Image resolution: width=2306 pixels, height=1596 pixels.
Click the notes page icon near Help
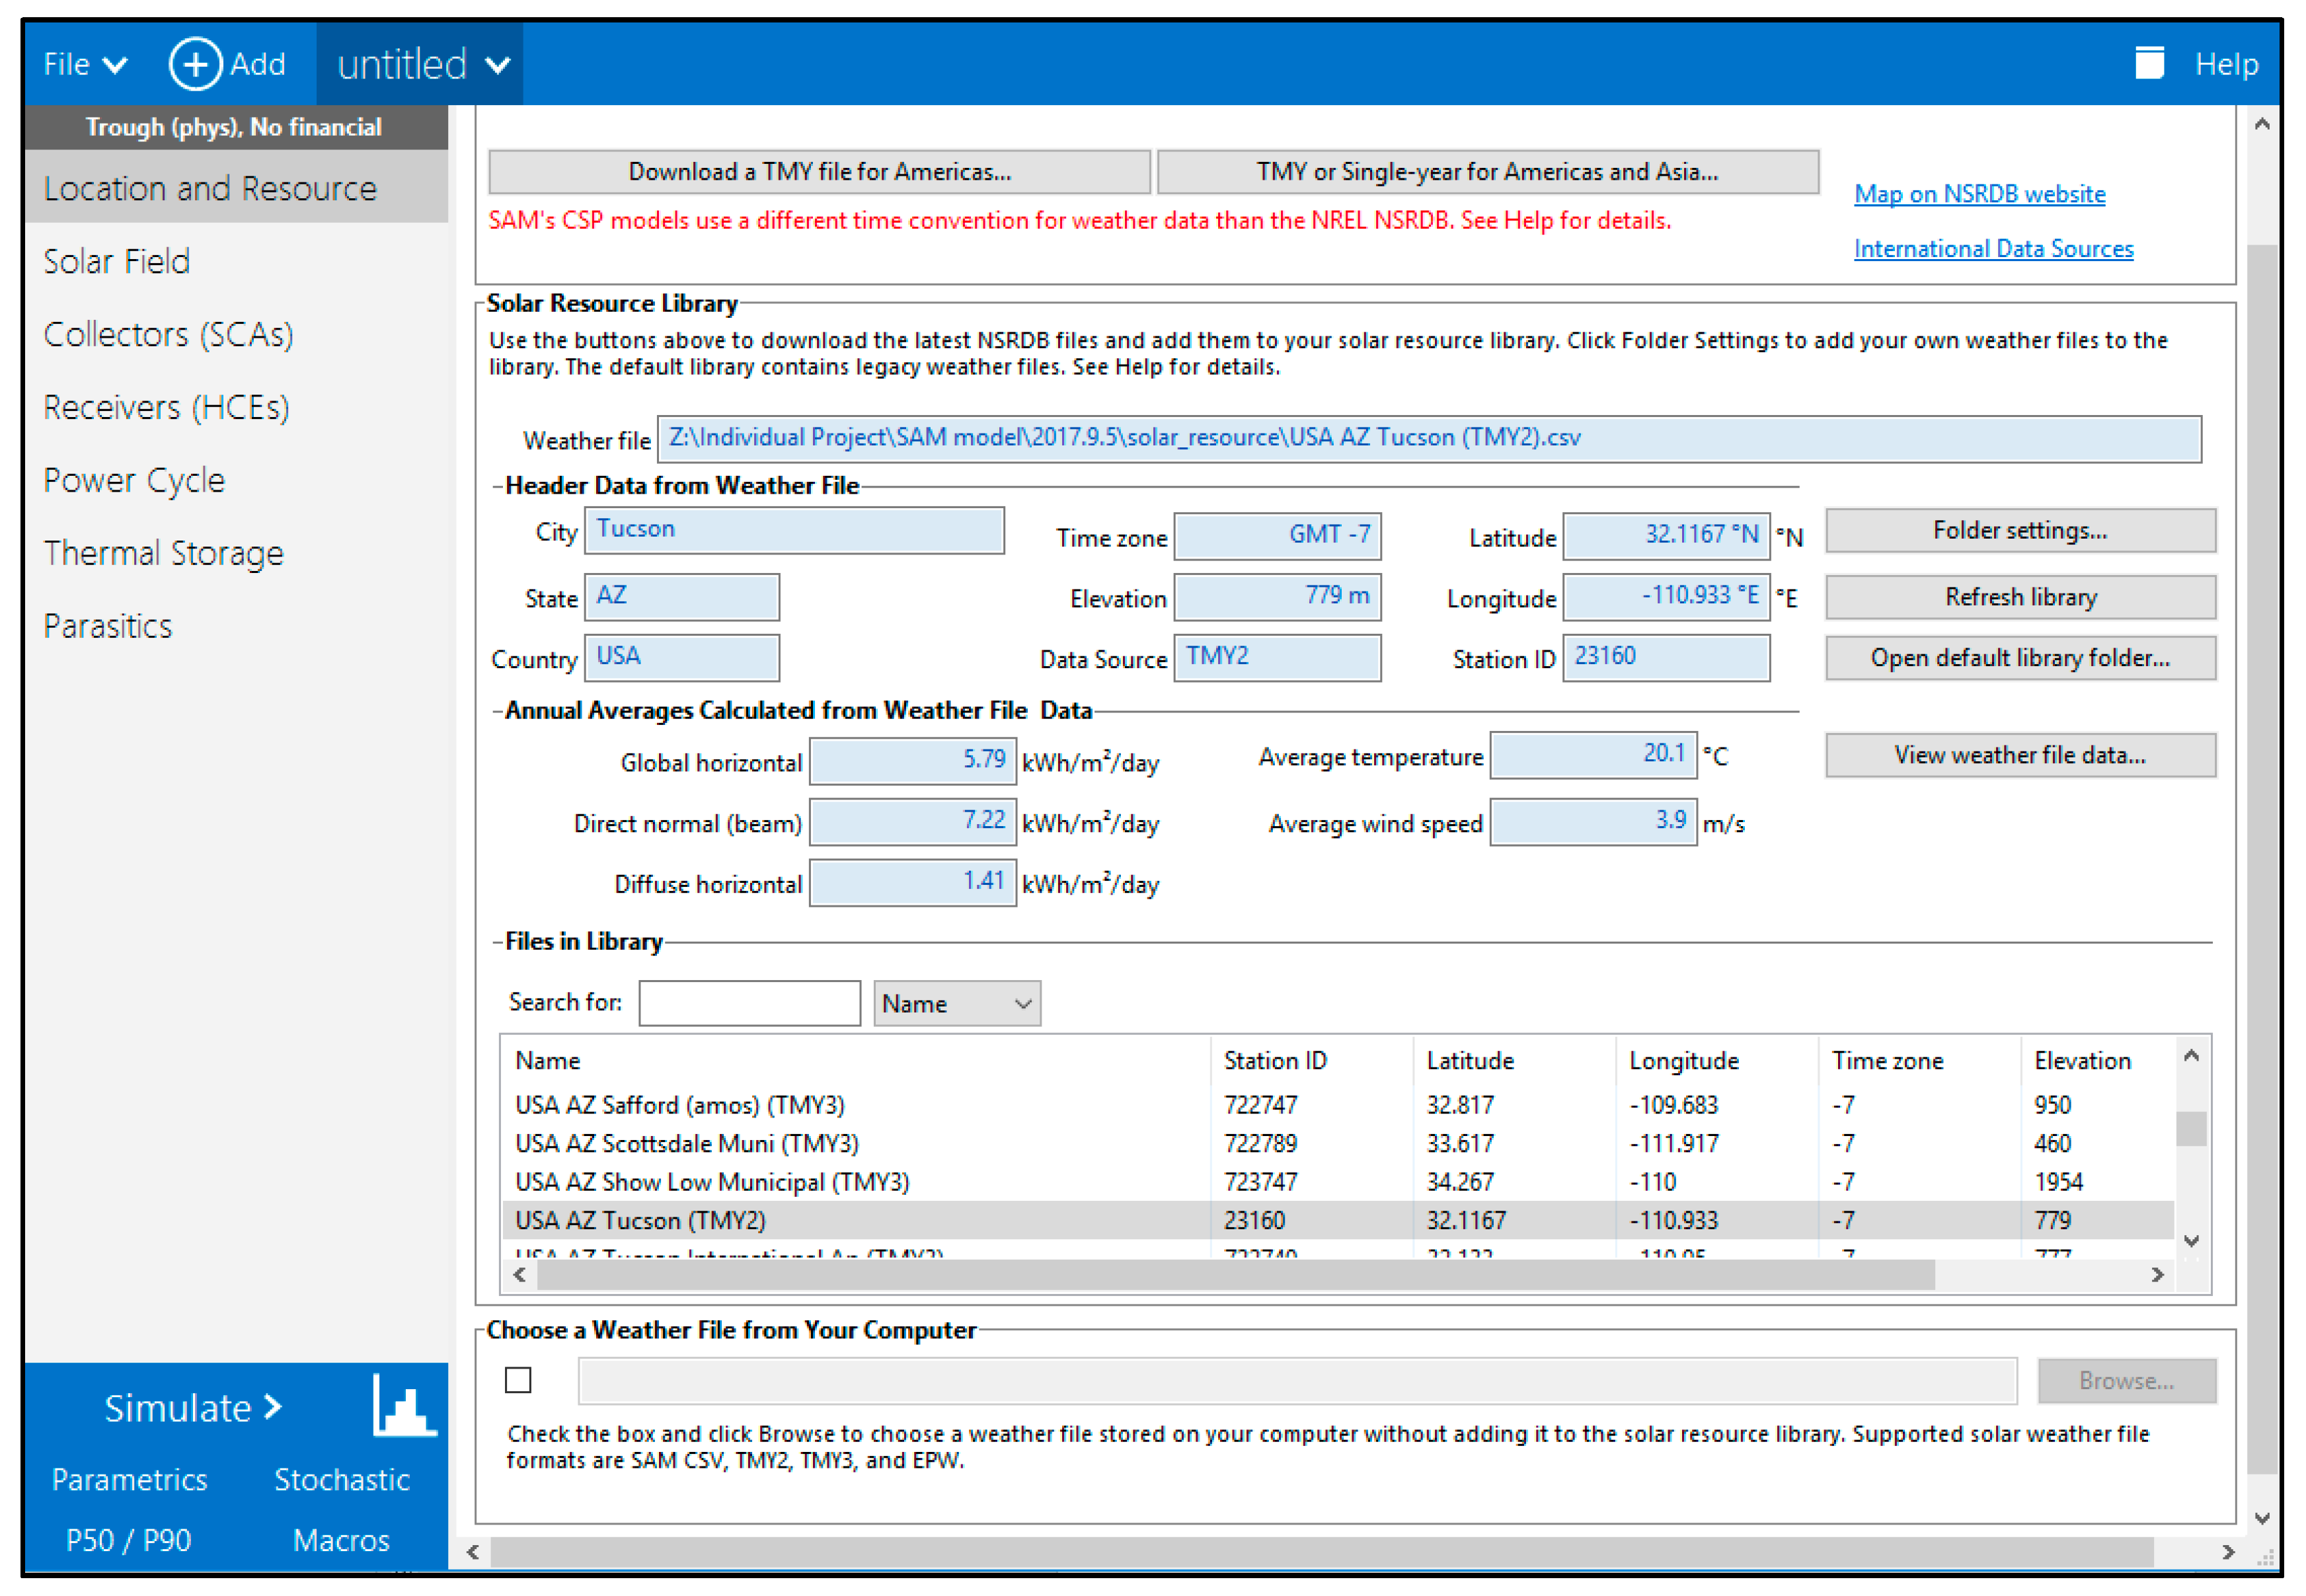point(2149,64)
